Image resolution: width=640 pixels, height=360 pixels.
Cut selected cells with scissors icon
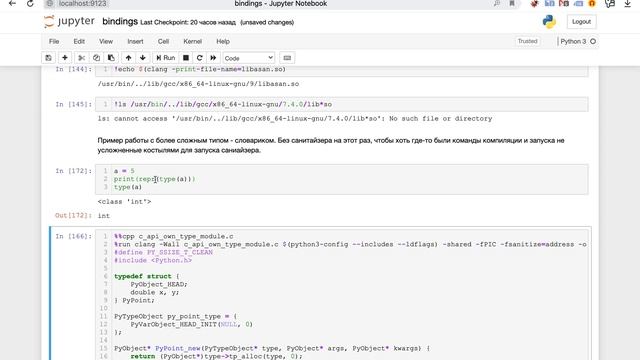click(81, 58)
